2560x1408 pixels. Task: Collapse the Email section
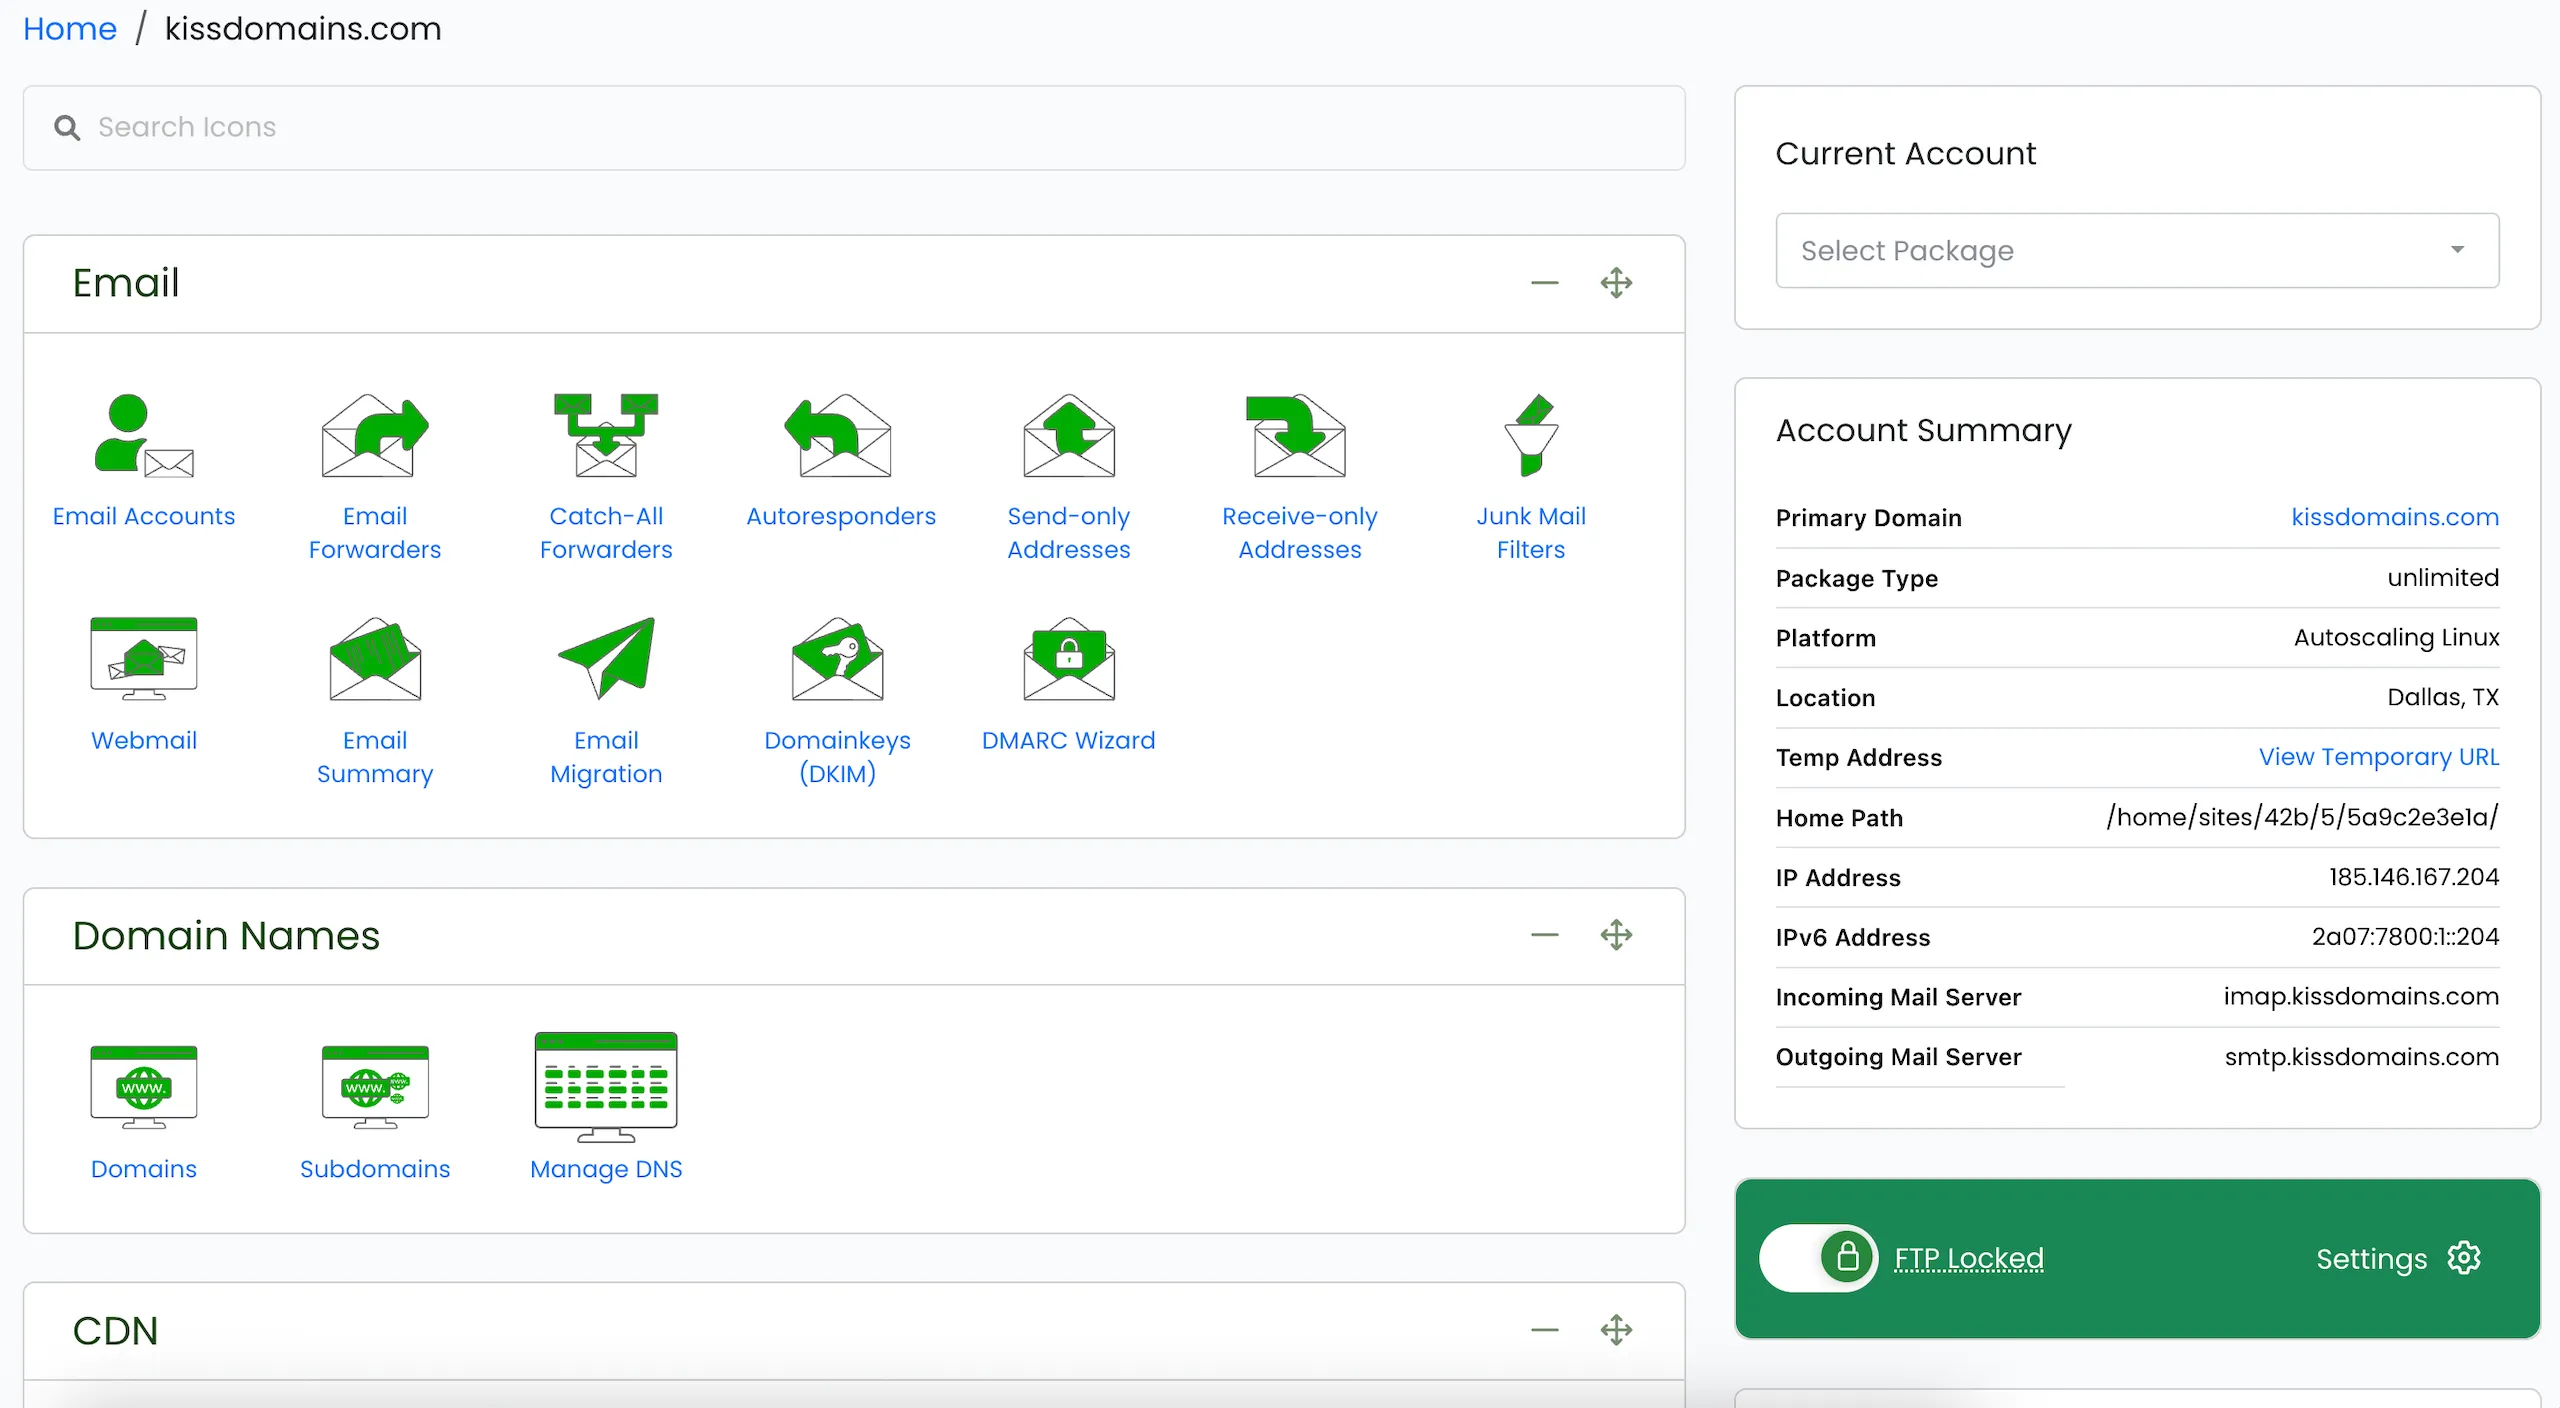click(1545, 283)
